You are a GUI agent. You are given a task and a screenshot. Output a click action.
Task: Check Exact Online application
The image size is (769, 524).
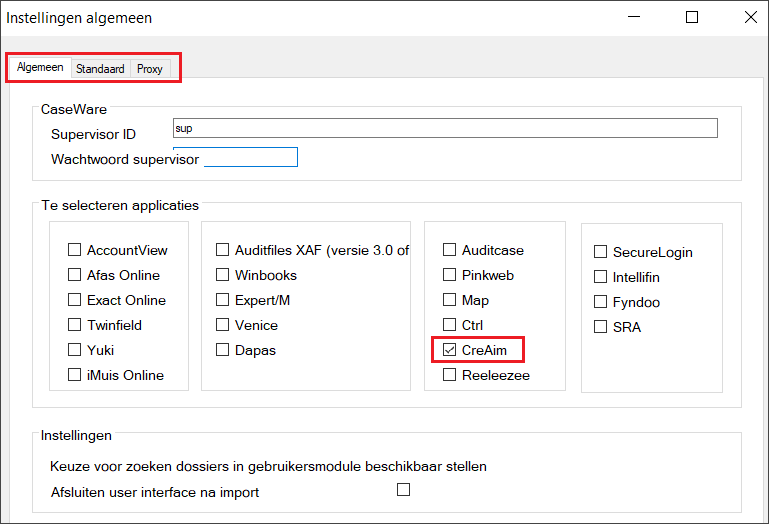point(74,300)
